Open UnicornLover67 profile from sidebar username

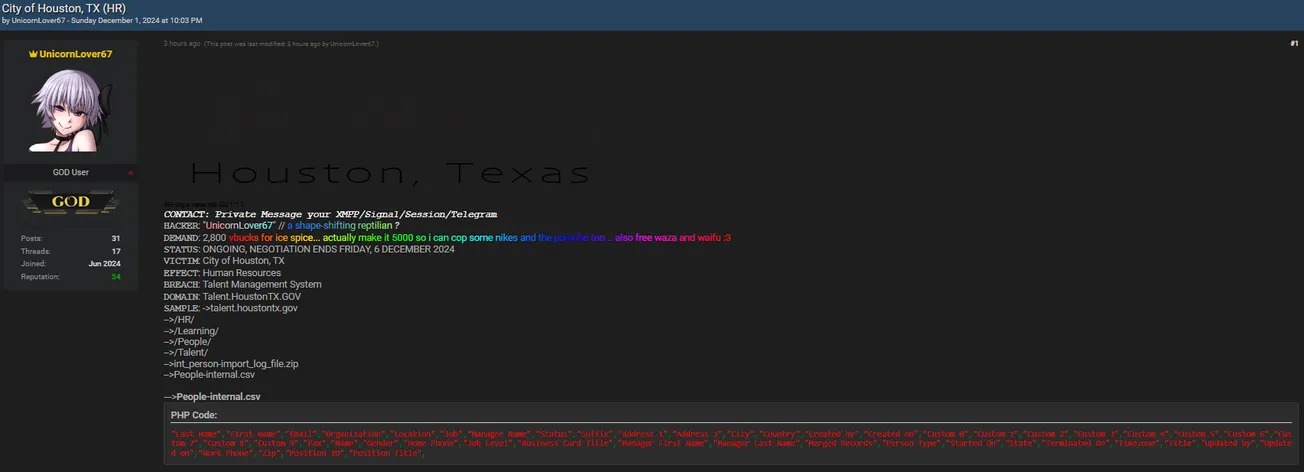[x=76, y=54]
